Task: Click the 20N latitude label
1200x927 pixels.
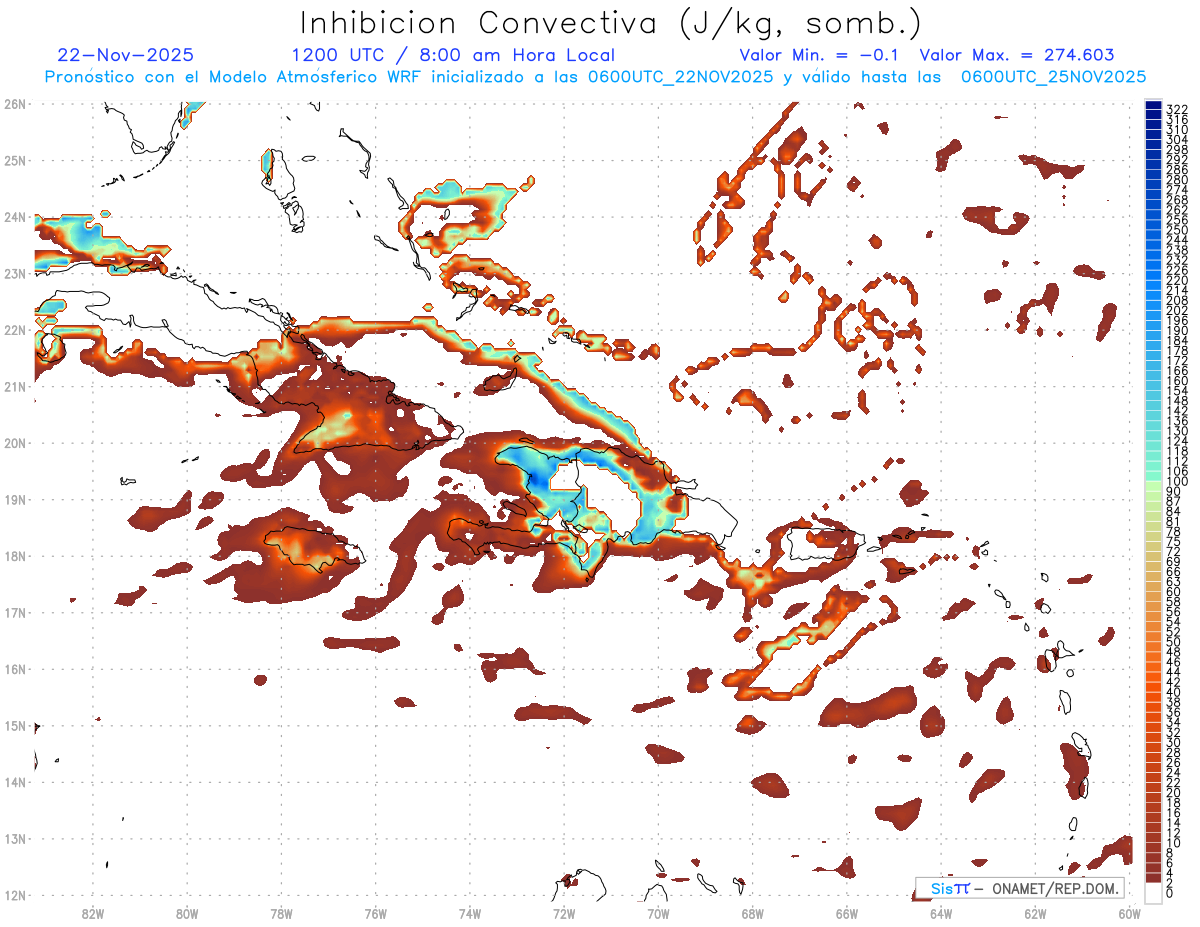Action: [15, 443]
